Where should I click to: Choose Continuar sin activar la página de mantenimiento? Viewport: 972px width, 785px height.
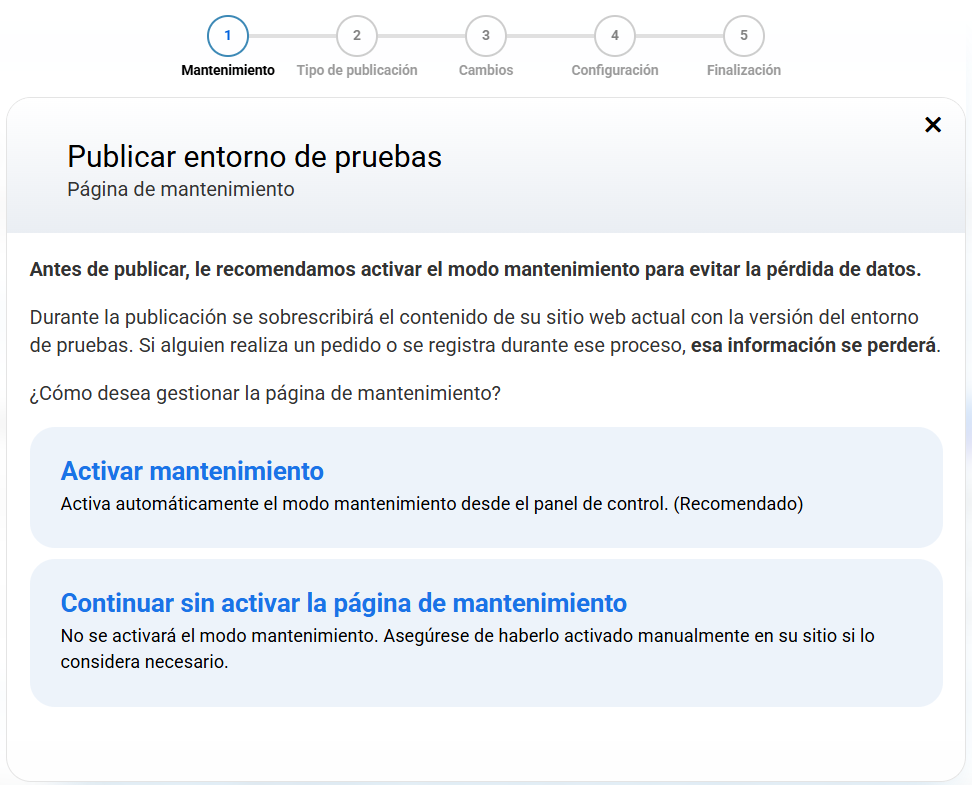(486, 632)
